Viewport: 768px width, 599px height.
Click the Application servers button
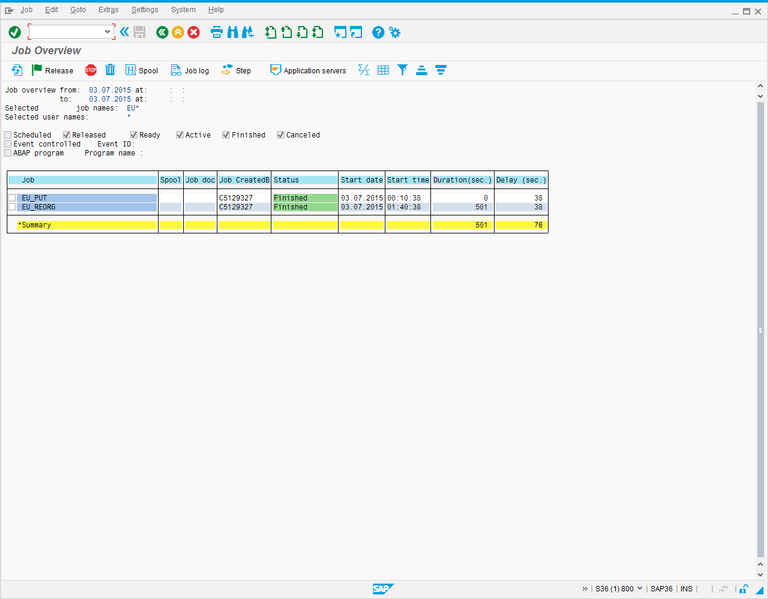(x=307, y=70)
